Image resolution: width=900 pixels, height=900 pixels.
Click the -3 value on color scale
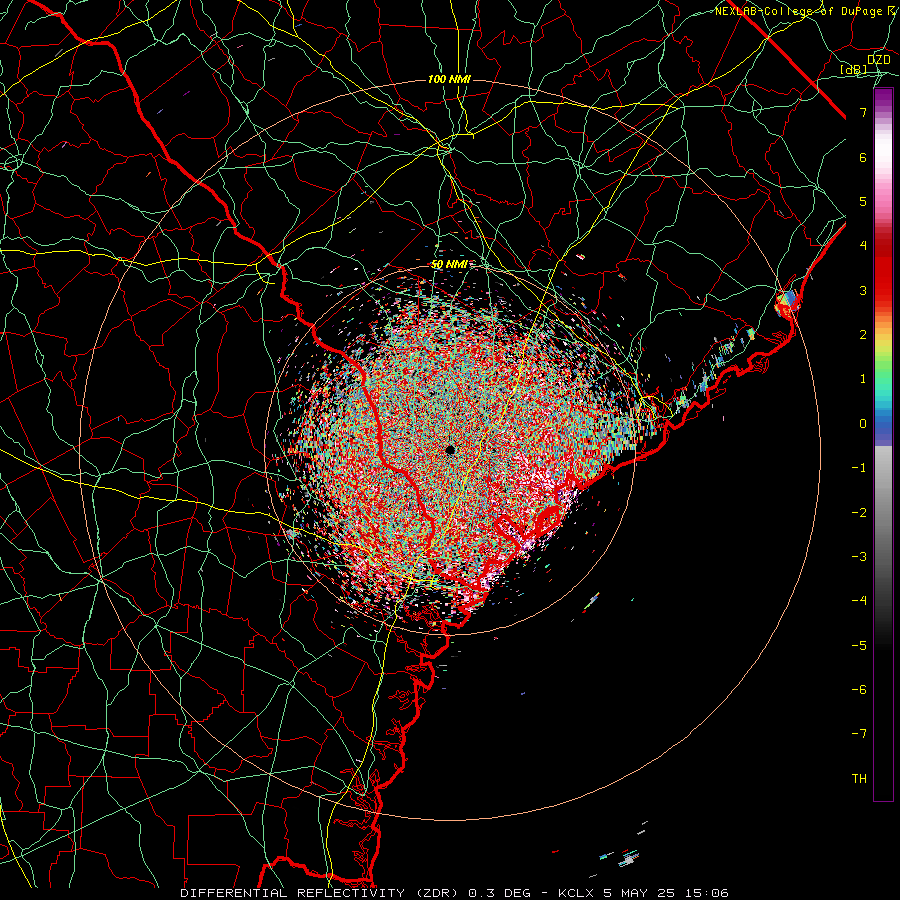pyautogui.click(x=859, y=557)
